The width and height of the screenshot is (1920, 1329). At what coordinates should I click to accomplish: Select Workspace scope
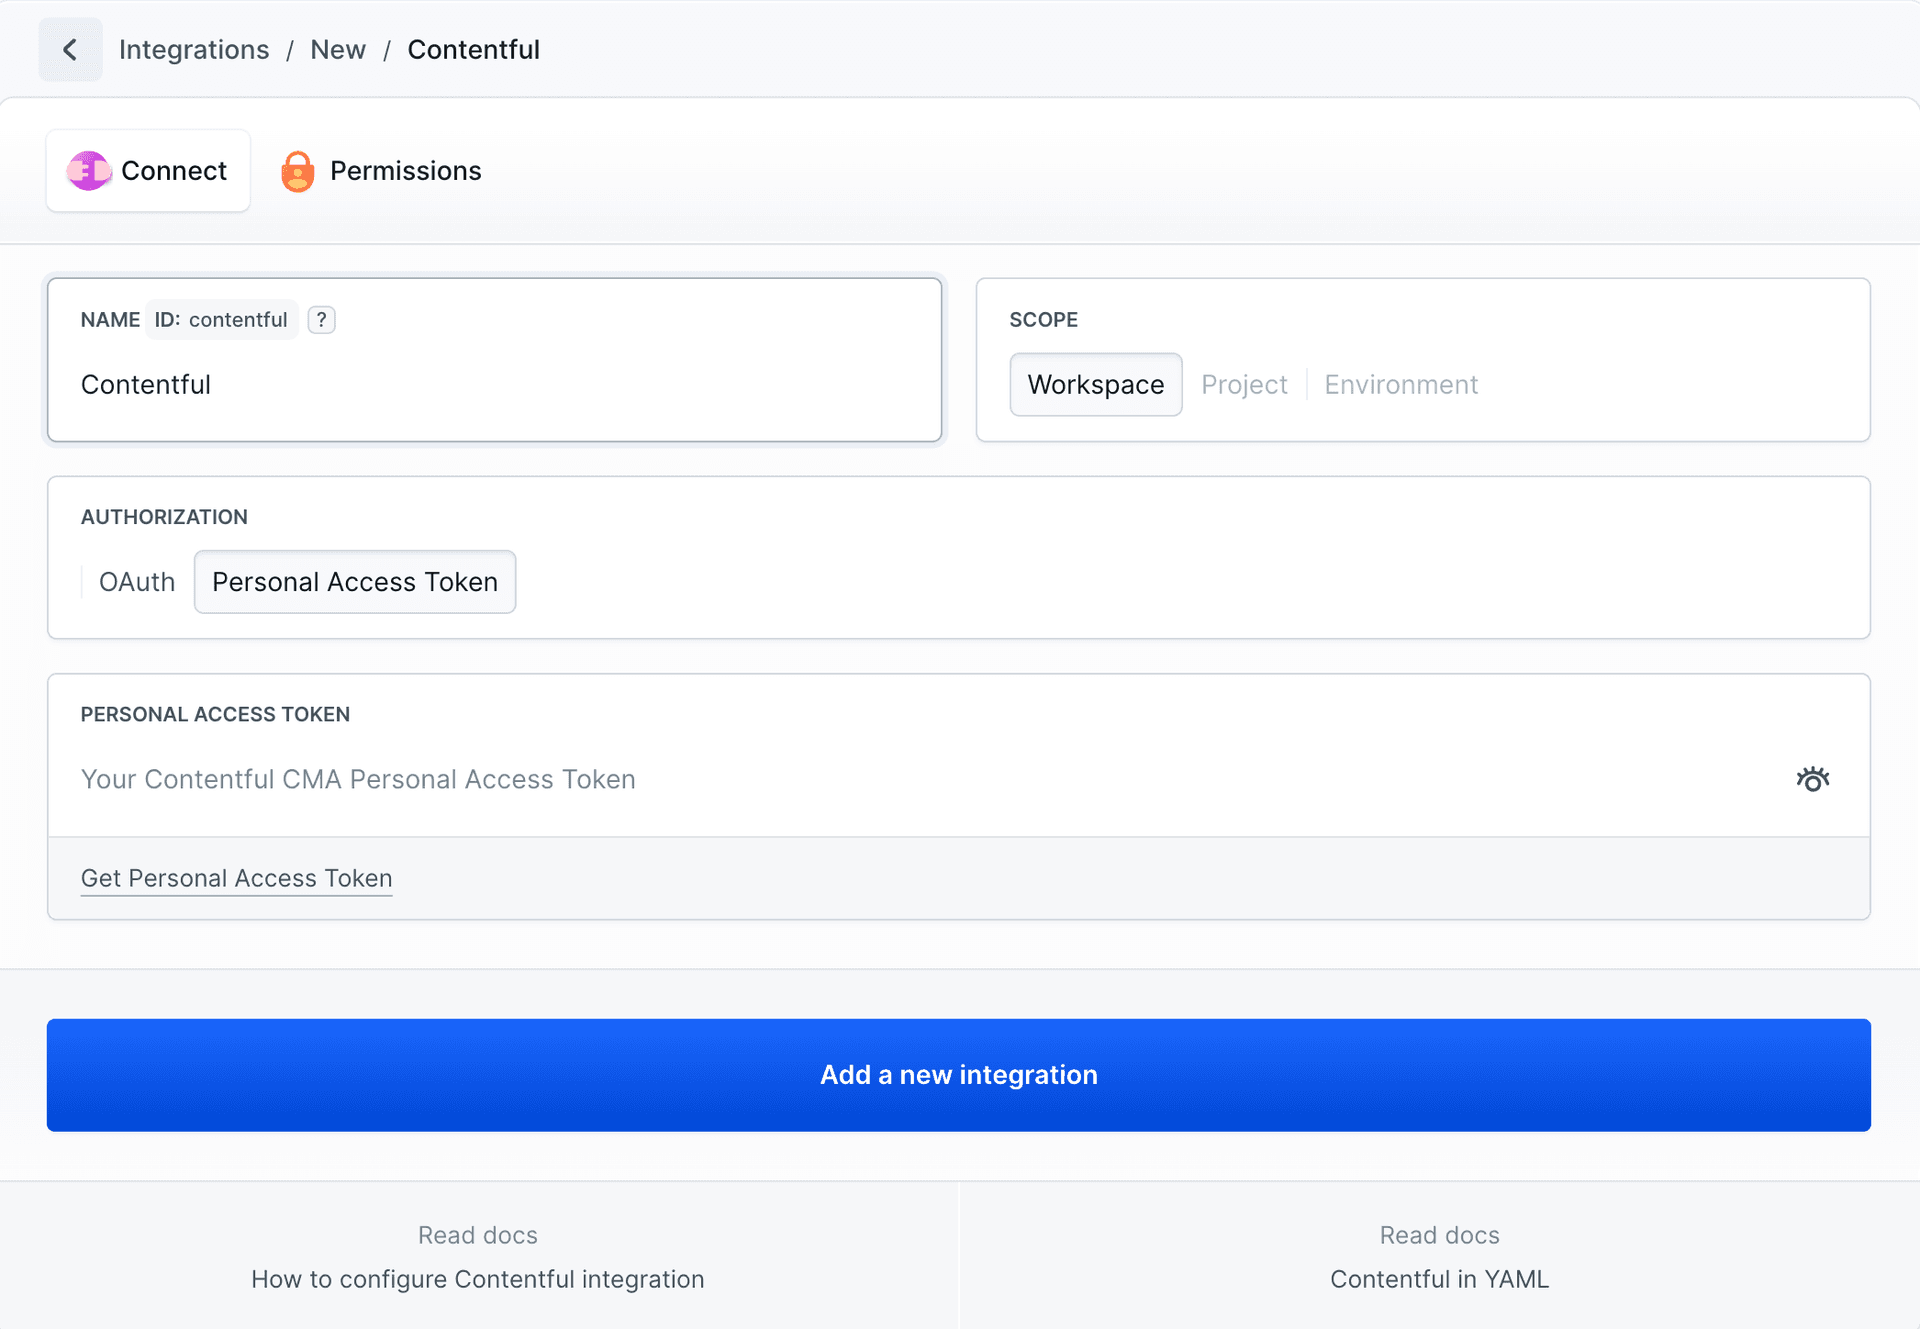coord(1096,385)
